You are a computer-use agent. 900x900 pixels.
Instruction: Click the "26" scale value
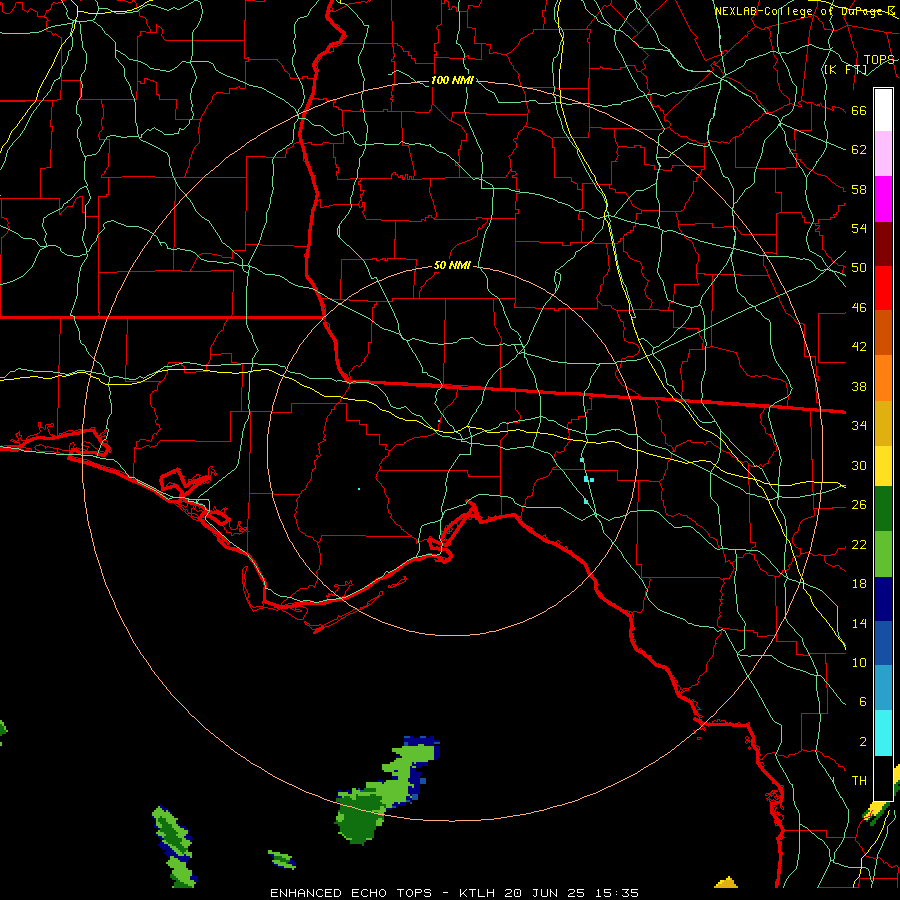(x=859, y=505)
